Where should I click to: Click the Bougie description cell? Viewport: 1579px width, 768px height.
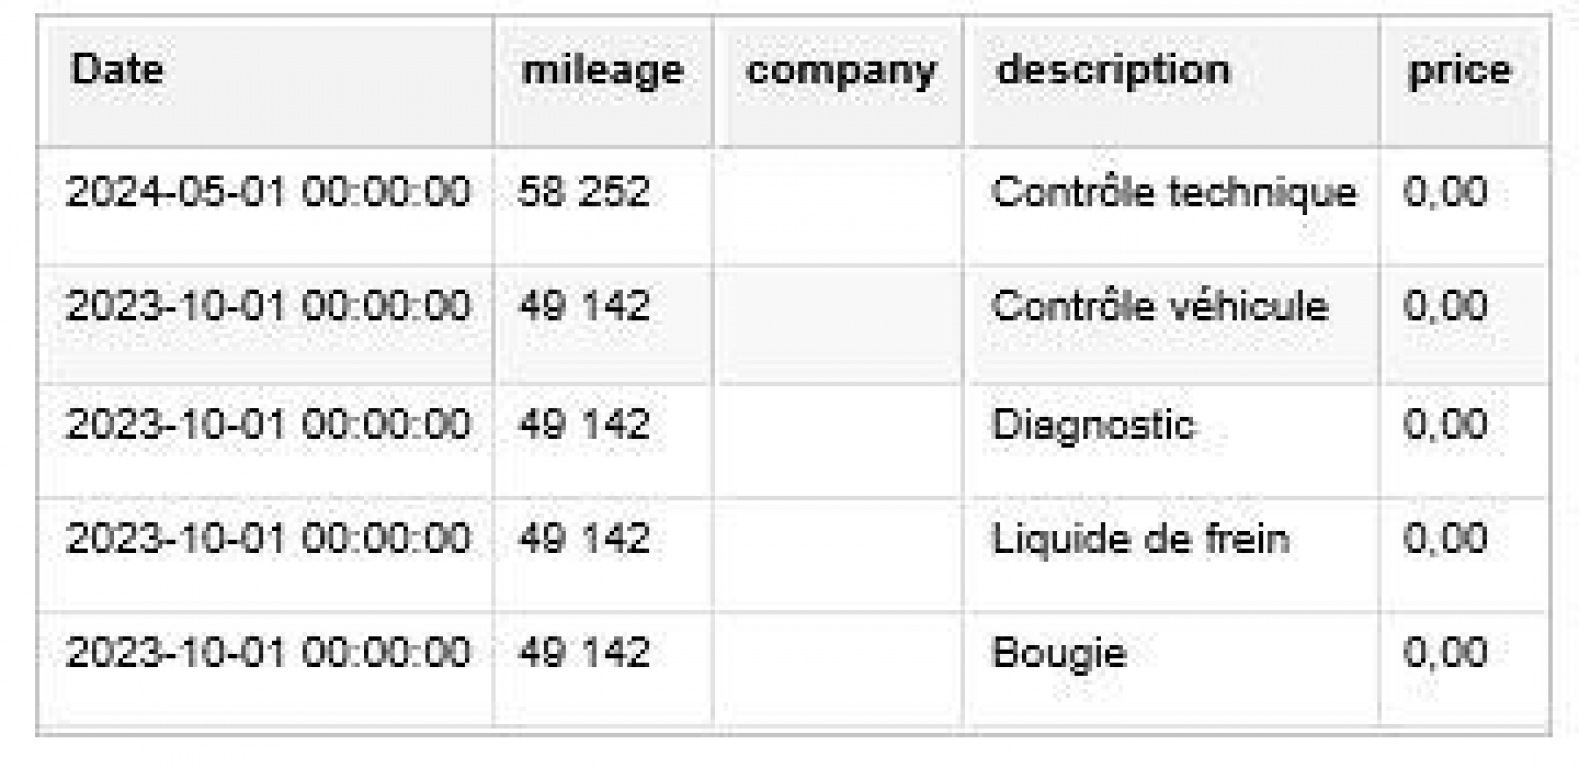[1059, 653]
